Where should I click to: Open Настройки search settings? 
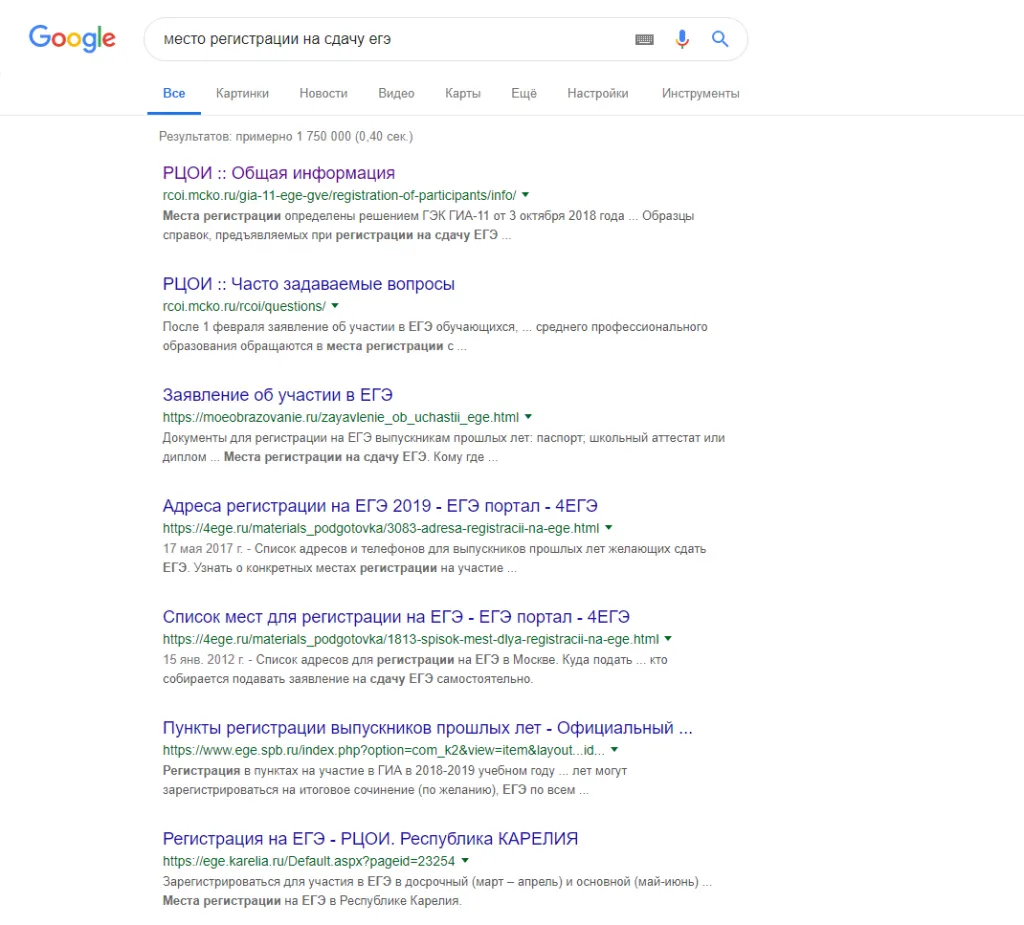[598, 93]
